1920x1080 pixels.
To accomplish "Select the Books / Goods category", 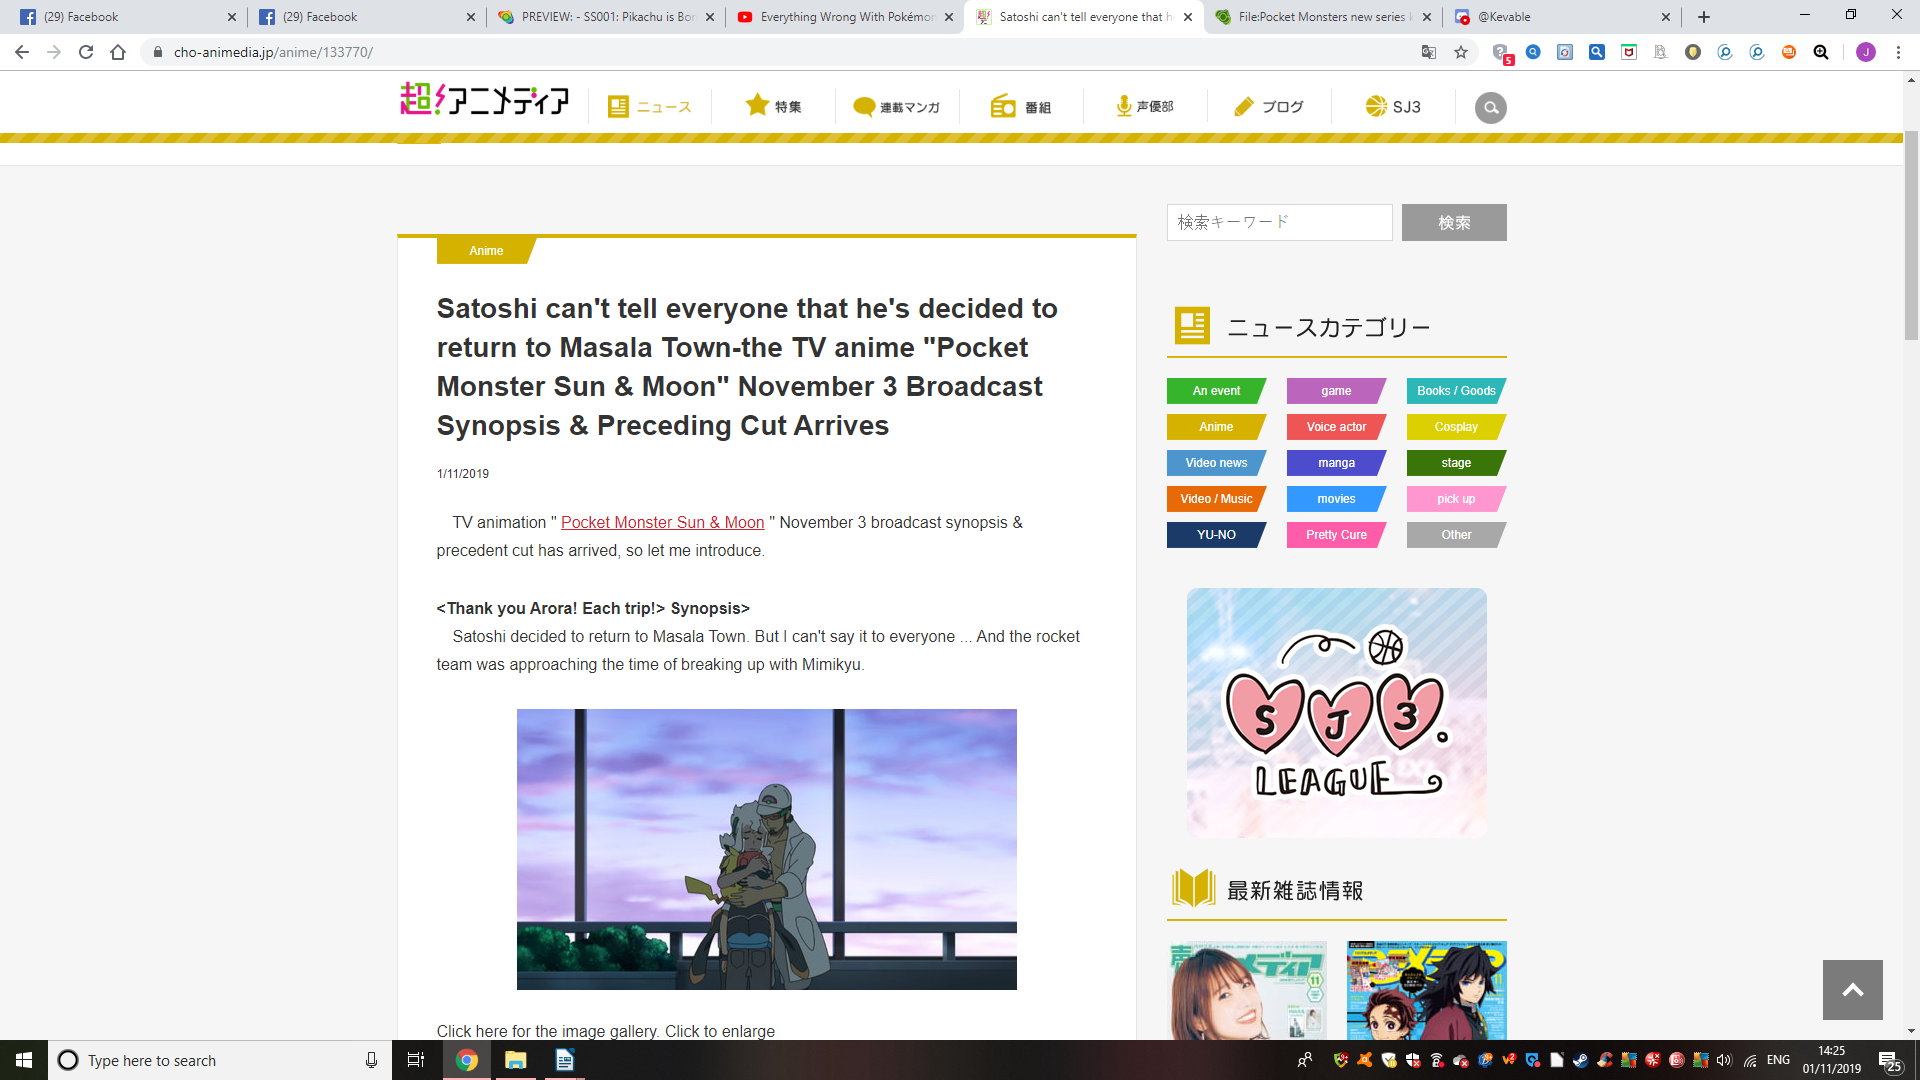I will pos(1456,391).
